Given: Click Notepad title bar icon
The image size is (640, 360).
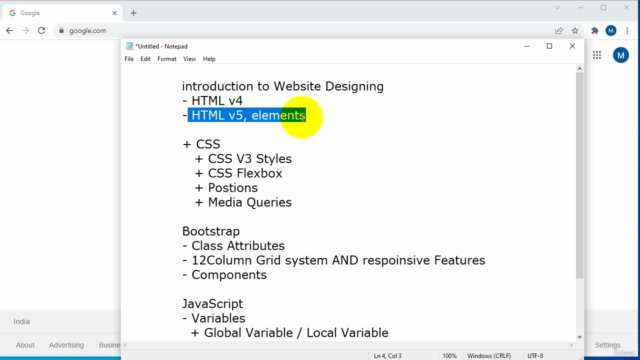Looking at the screenshot, I should (129, 46).
